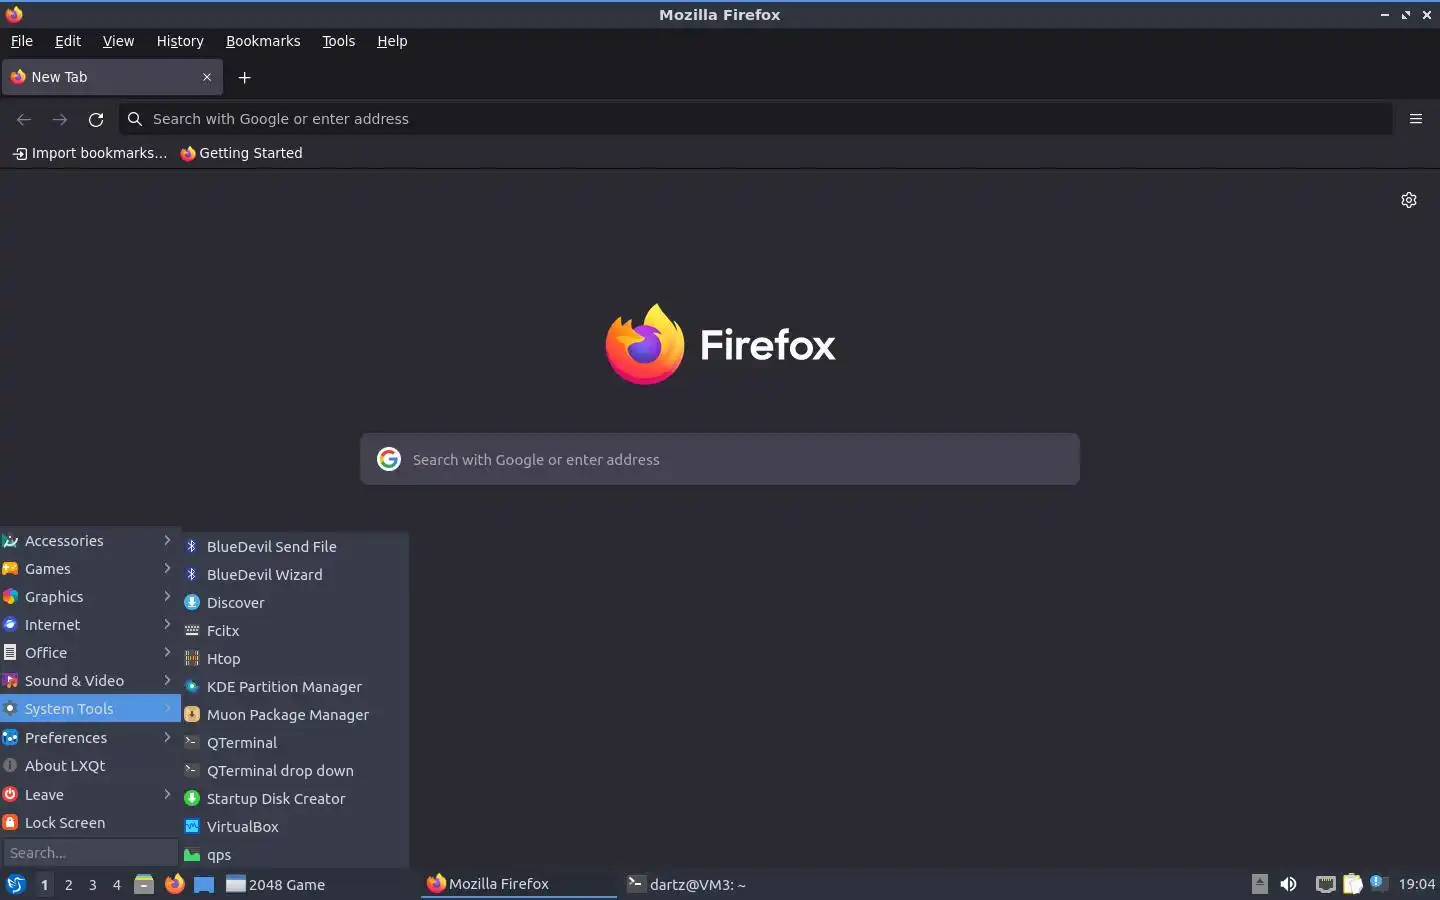
Task: Click the qps process icon
Action: tap(192, 854)
